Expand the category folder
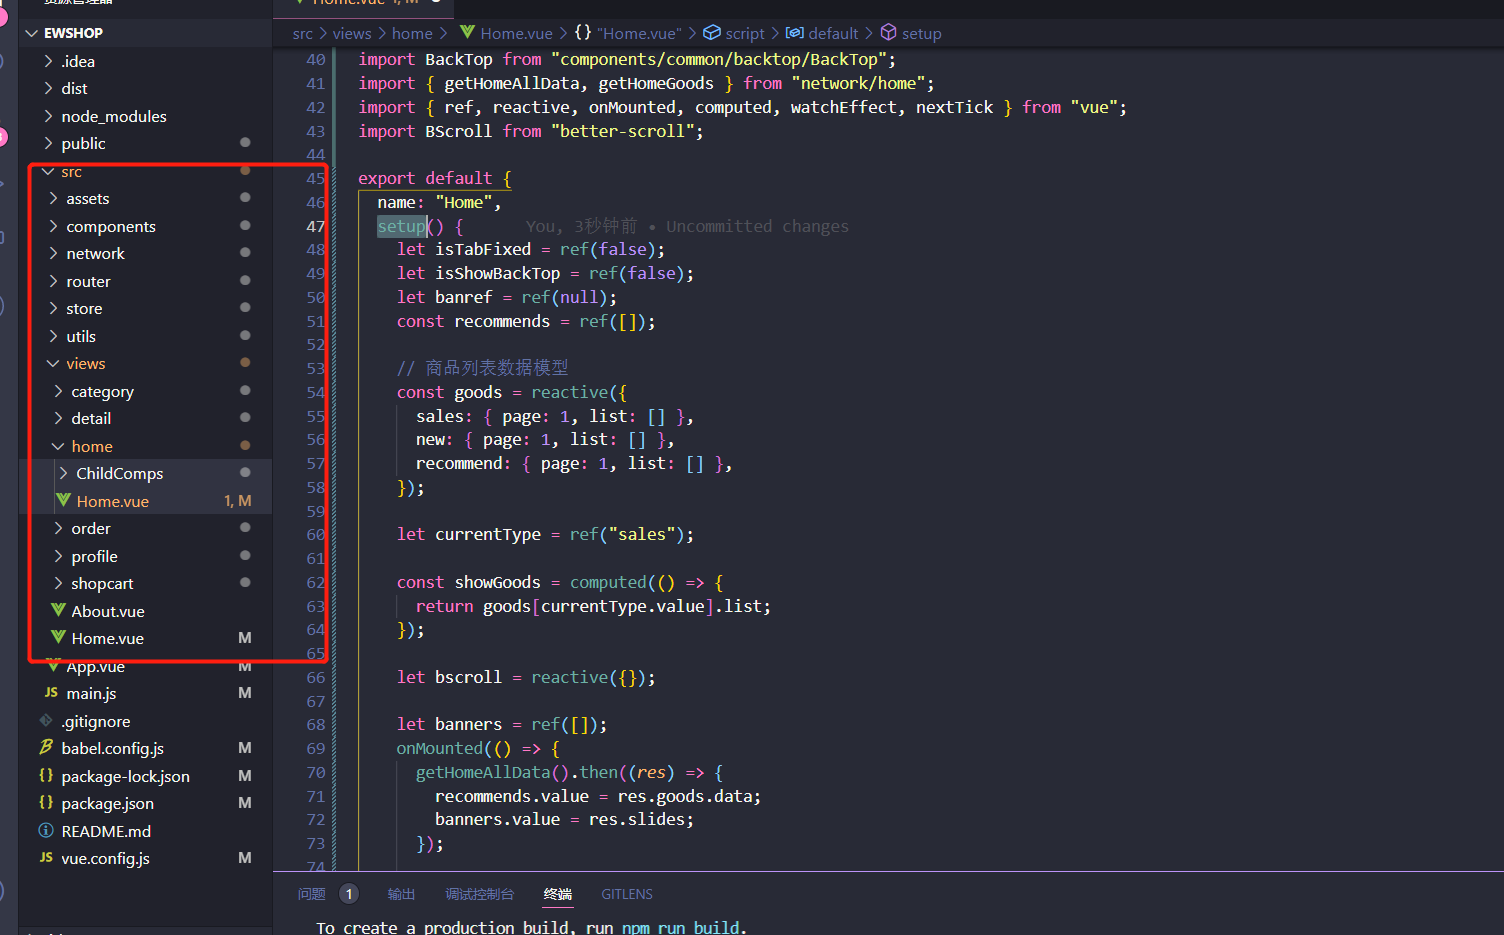The image size is (1504, 935). pos(102,392)
